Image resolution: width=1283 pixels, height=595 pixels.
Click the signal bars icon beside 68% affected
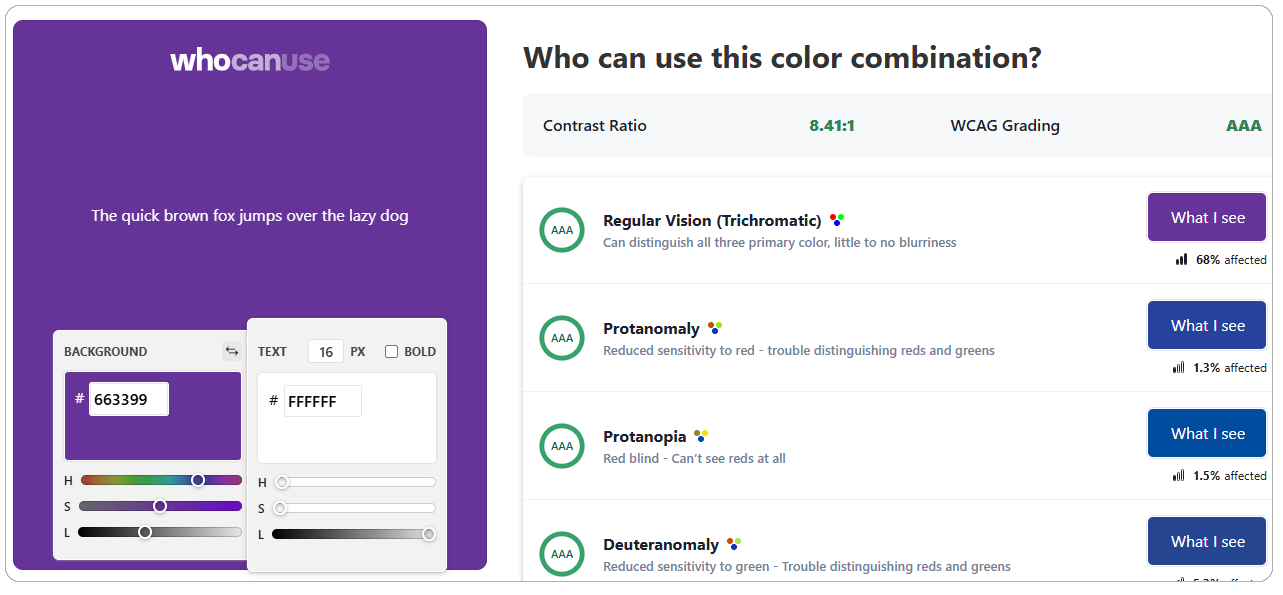(x=1182, y=260)
